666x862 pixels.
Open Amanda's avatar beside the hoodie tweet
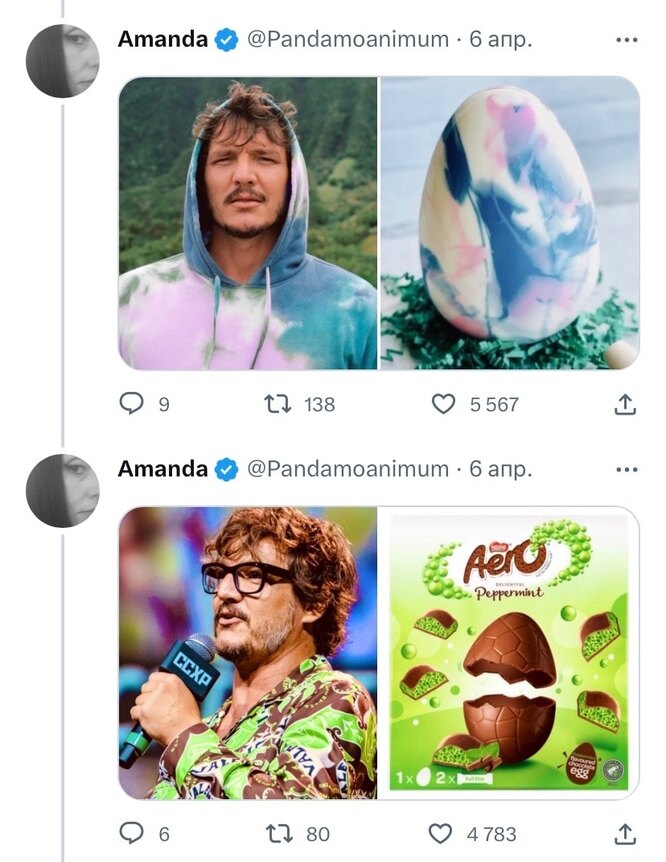click(62, 61)
